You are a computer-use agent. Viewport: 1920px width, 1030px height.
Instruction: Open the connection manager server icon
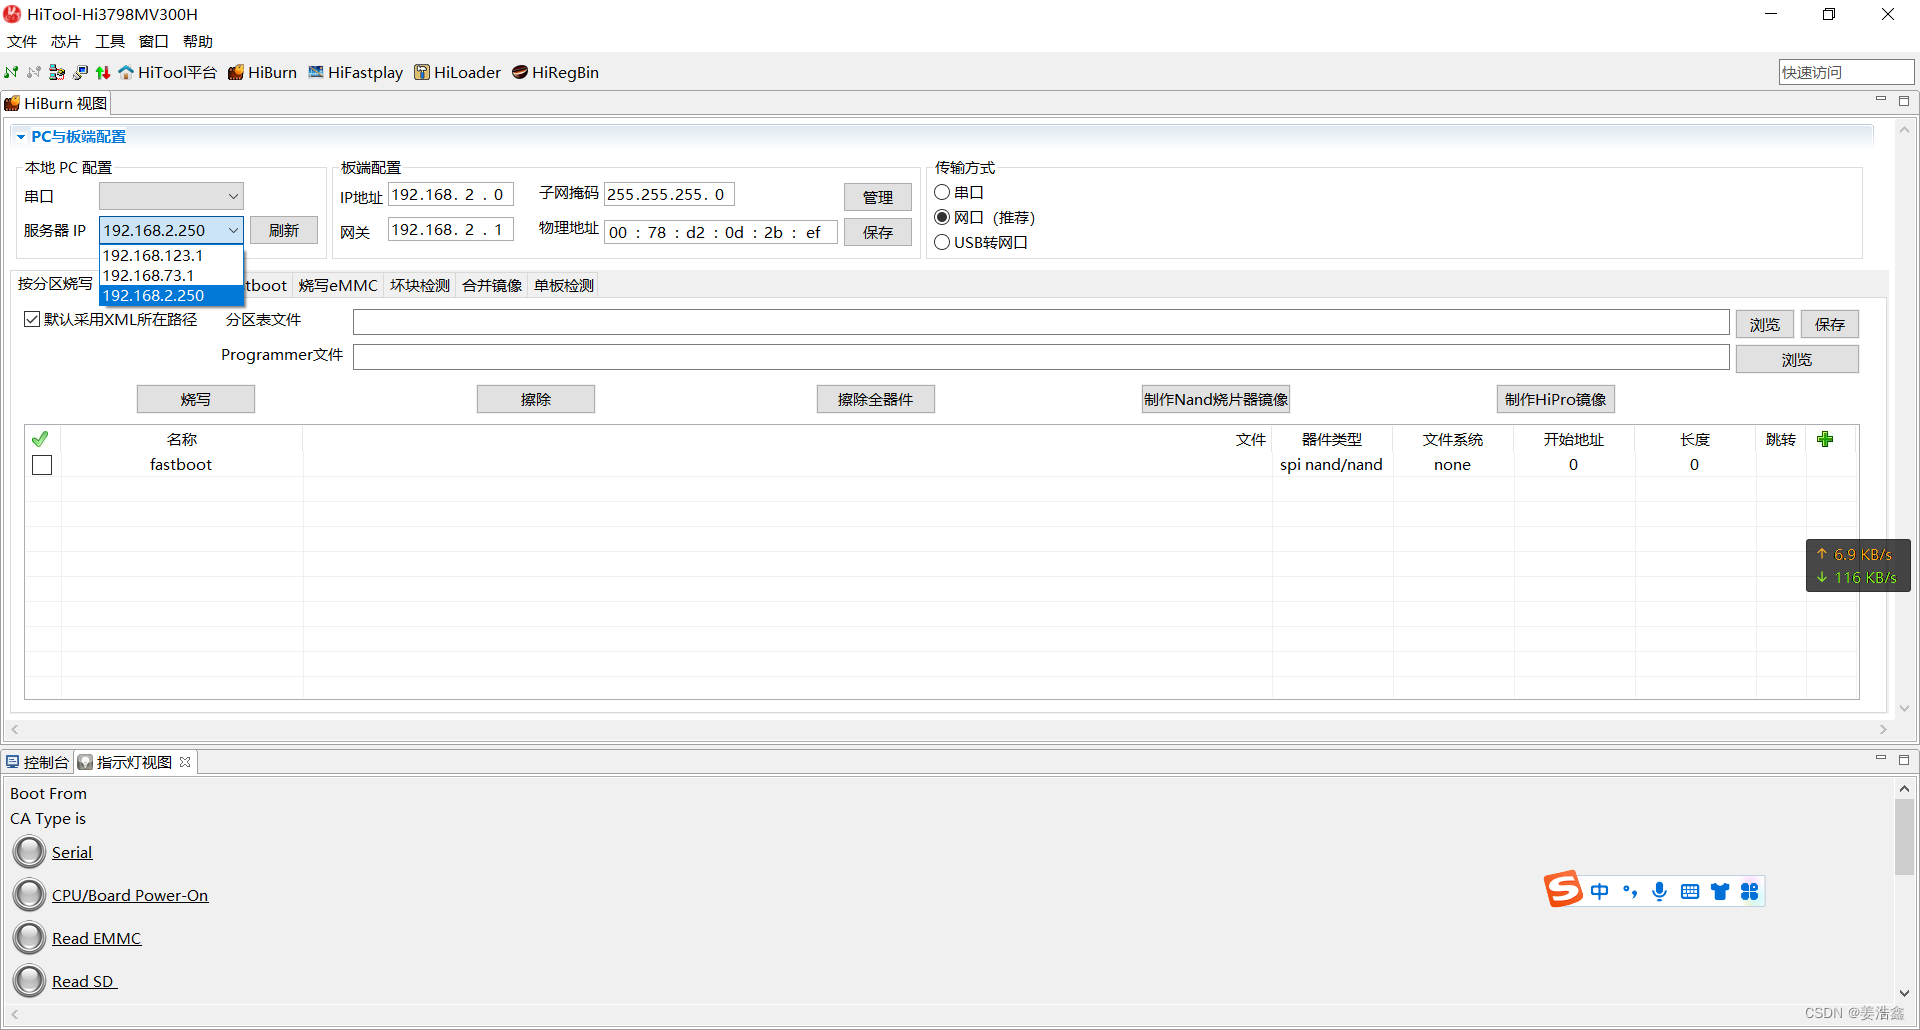click(57, 72)
